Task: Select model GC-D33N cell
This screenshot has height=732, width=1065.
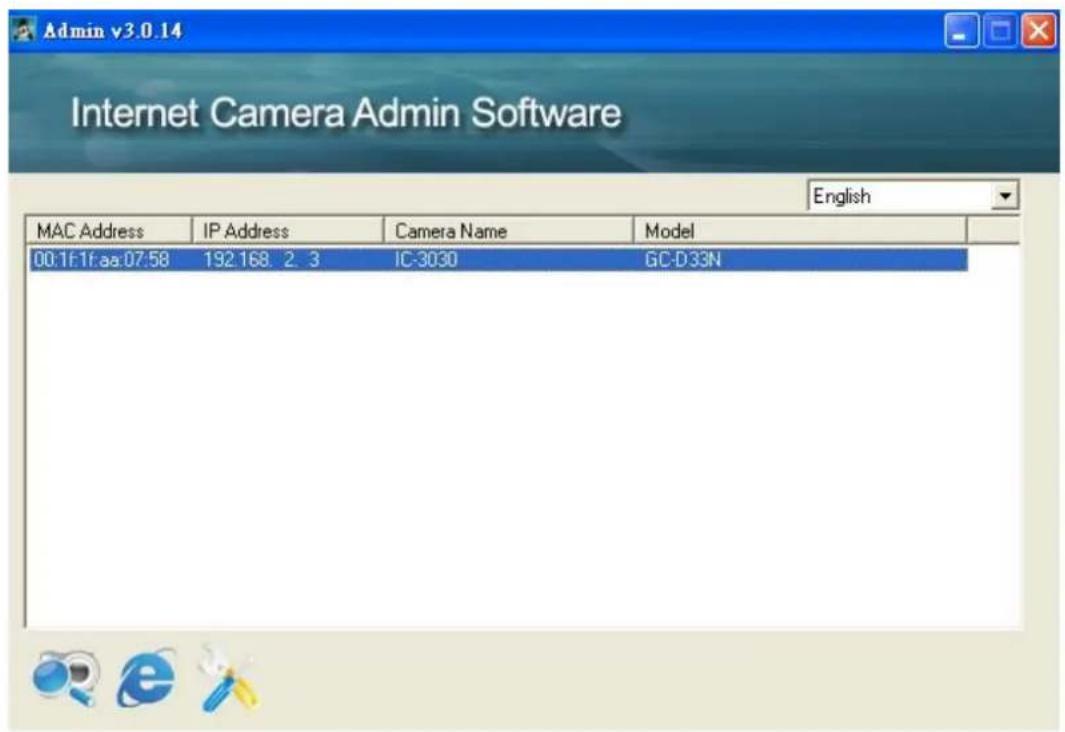Action: (683, 259)
